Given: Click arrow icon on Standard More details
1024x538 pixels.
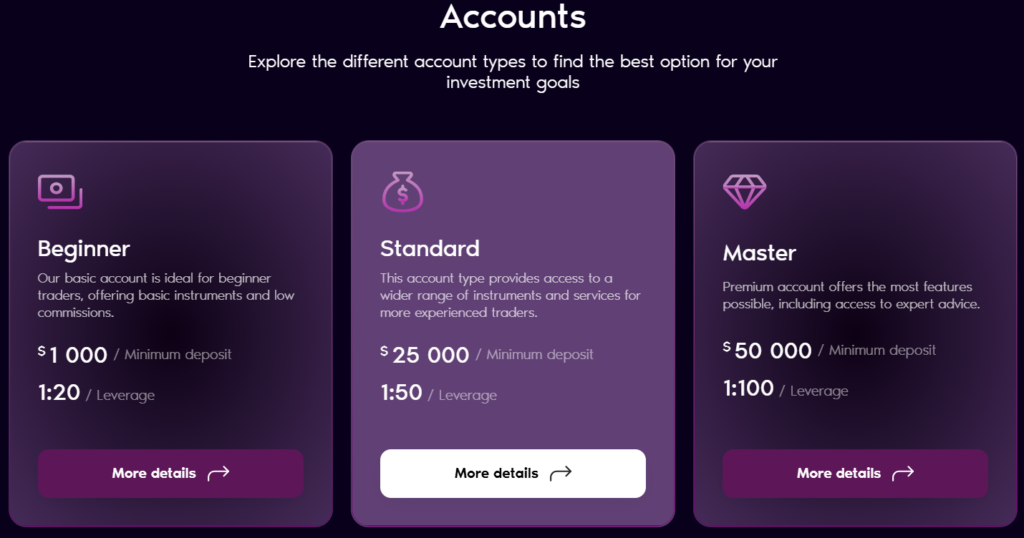Looking at the screenshot, I should (560, 473).
